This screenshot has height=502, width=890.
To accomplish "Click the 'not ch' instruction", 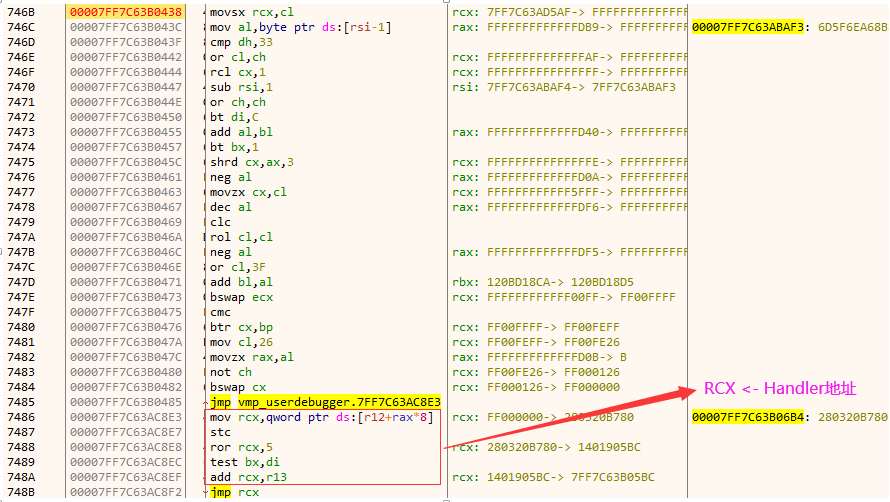I will [x=231, y=372].
